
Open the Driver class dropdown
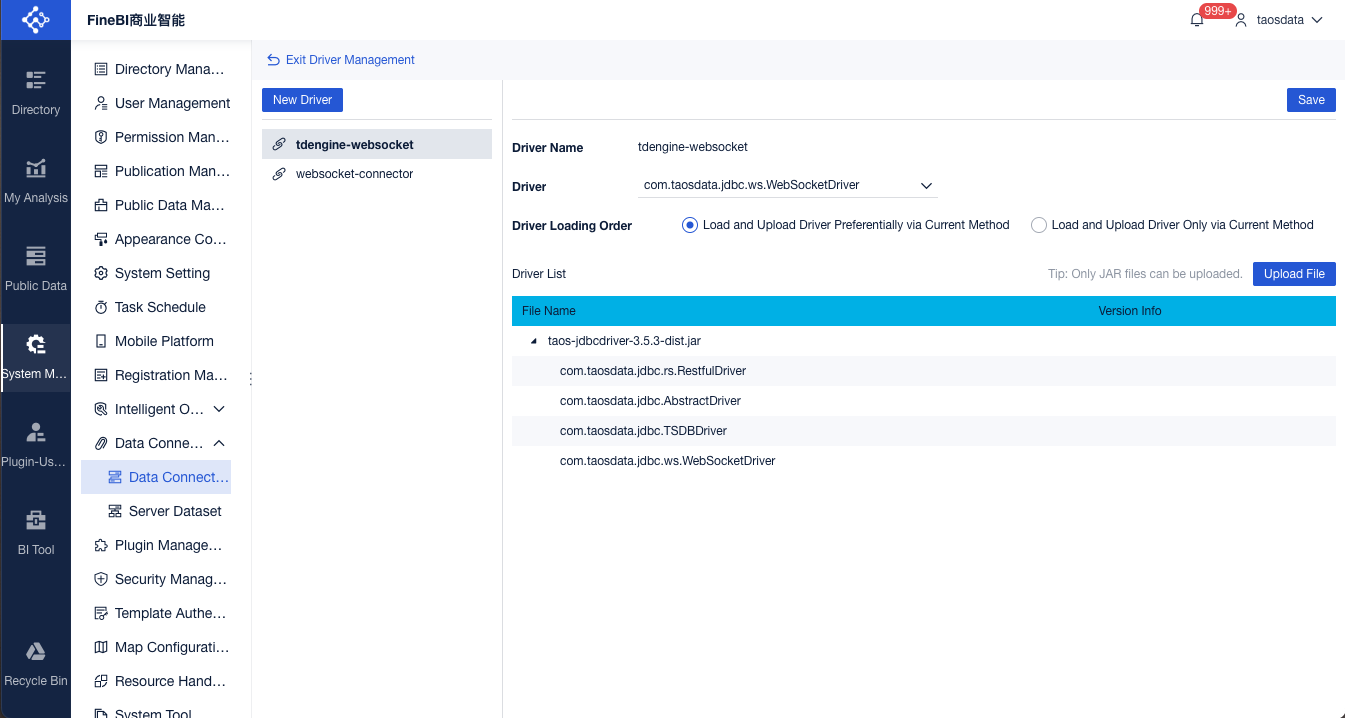787,185
